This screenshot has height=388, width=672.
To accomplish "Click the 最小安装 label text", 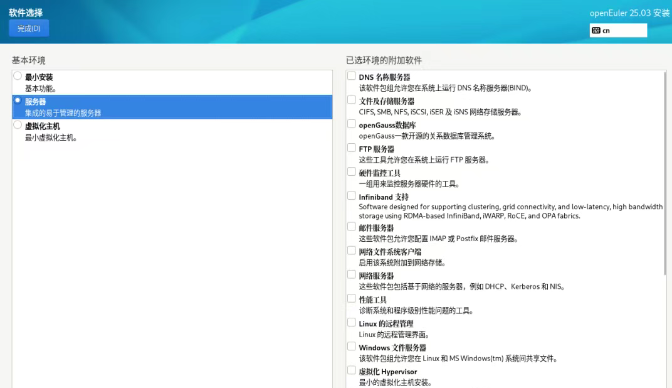I will point(39,77).
